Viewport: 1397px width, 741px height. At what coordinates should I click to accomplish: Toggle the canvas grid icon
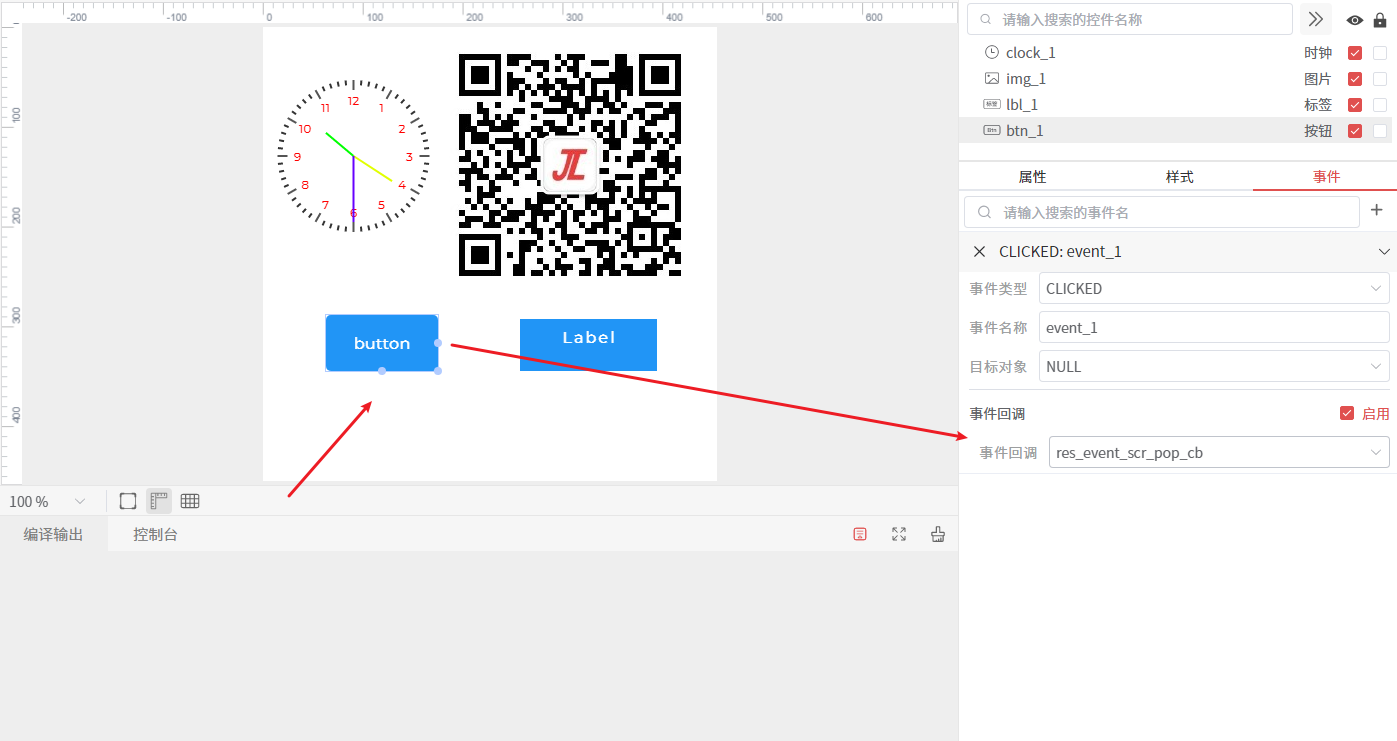(190, 501)
